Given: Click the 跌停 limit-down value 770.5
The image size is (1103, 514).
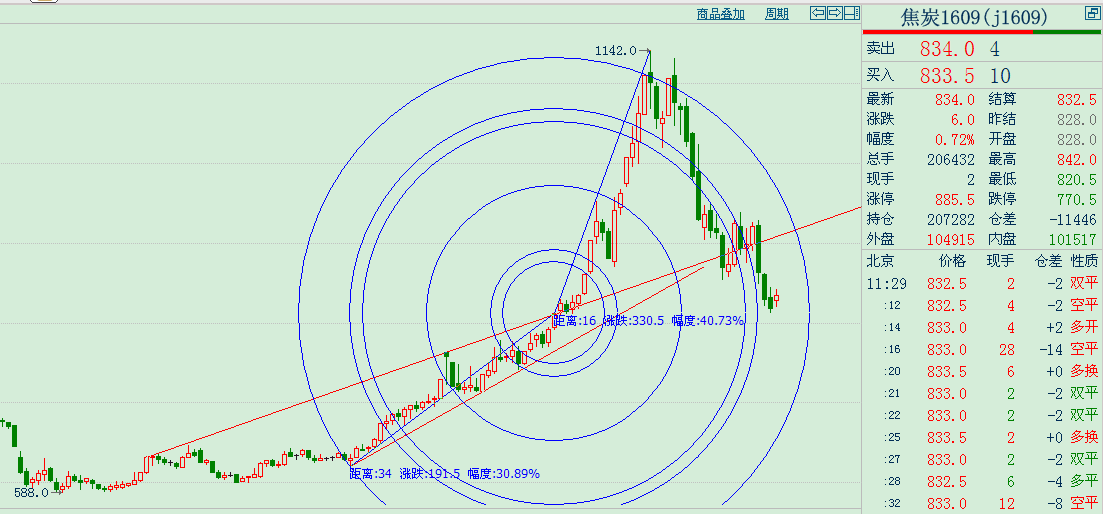Looking at the screenshot, I should point(1076,199).
